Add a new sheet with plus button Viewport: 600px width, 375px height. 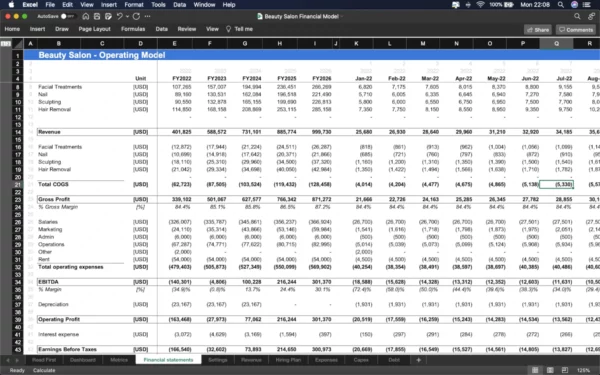tap(418, 360)
